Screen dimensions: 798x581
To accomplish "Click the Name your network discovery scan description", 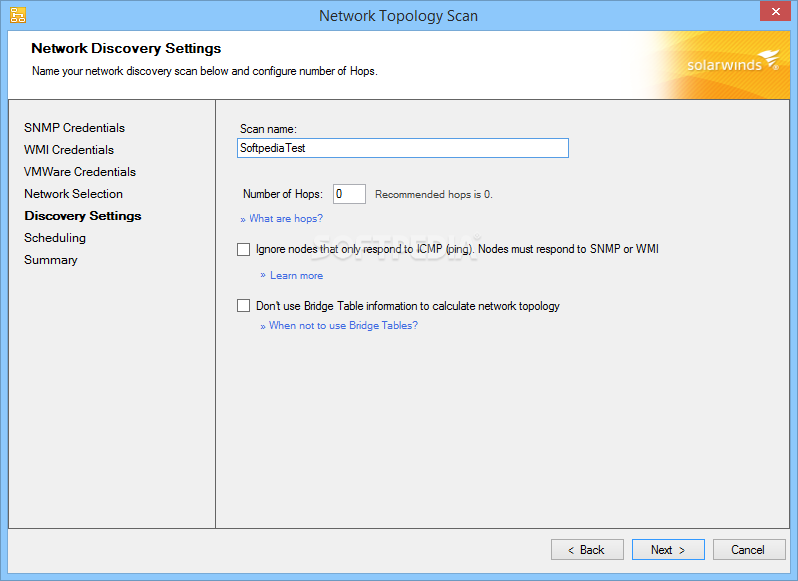I will [x=205, y=71].
